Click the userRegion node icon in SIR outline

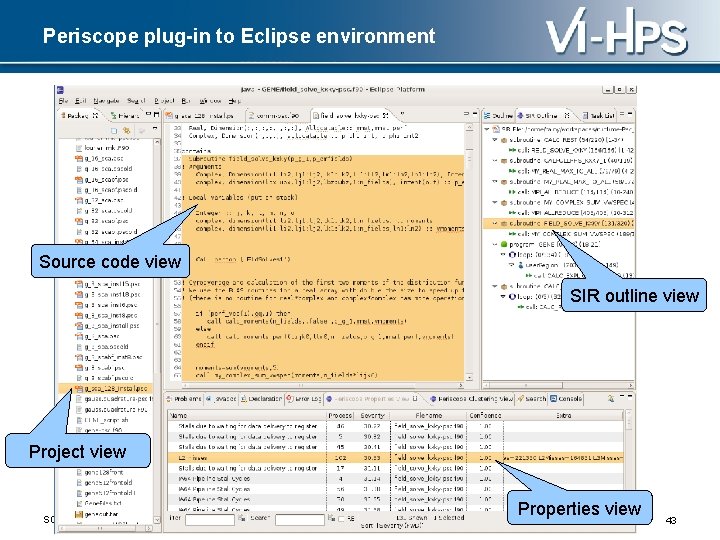click(x=520, y=265)
